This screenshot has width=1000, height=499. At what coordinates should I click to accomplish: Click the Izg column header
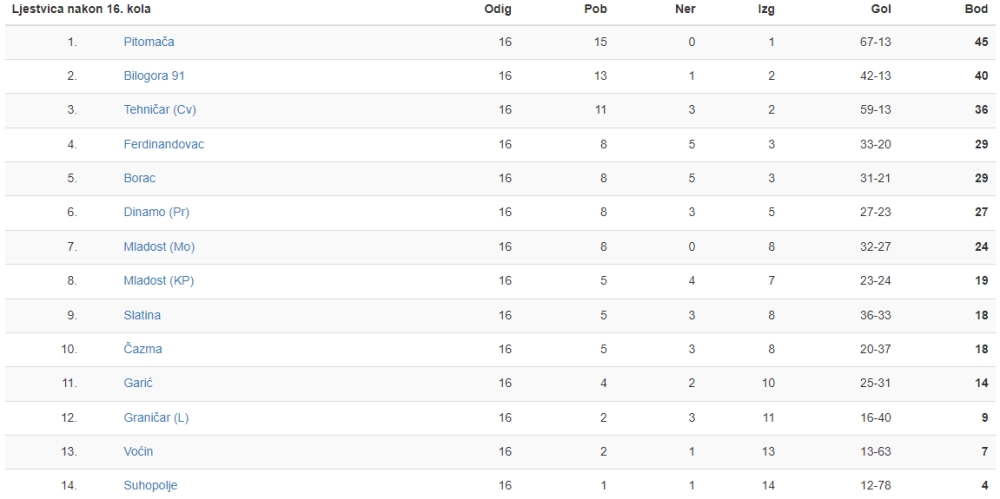pyautogui.click(x=767, y=10)
